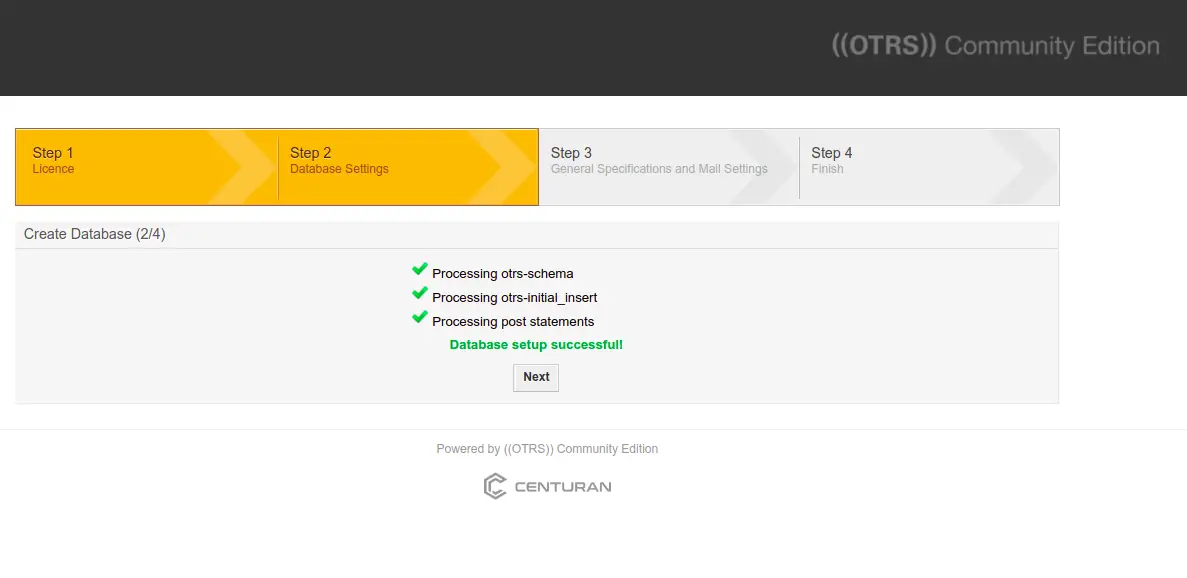Click the "Processing otrs-initial_insert" text
Image resolution: width=1187 pixels, height=578 pixels.
[x=515, y=298]
